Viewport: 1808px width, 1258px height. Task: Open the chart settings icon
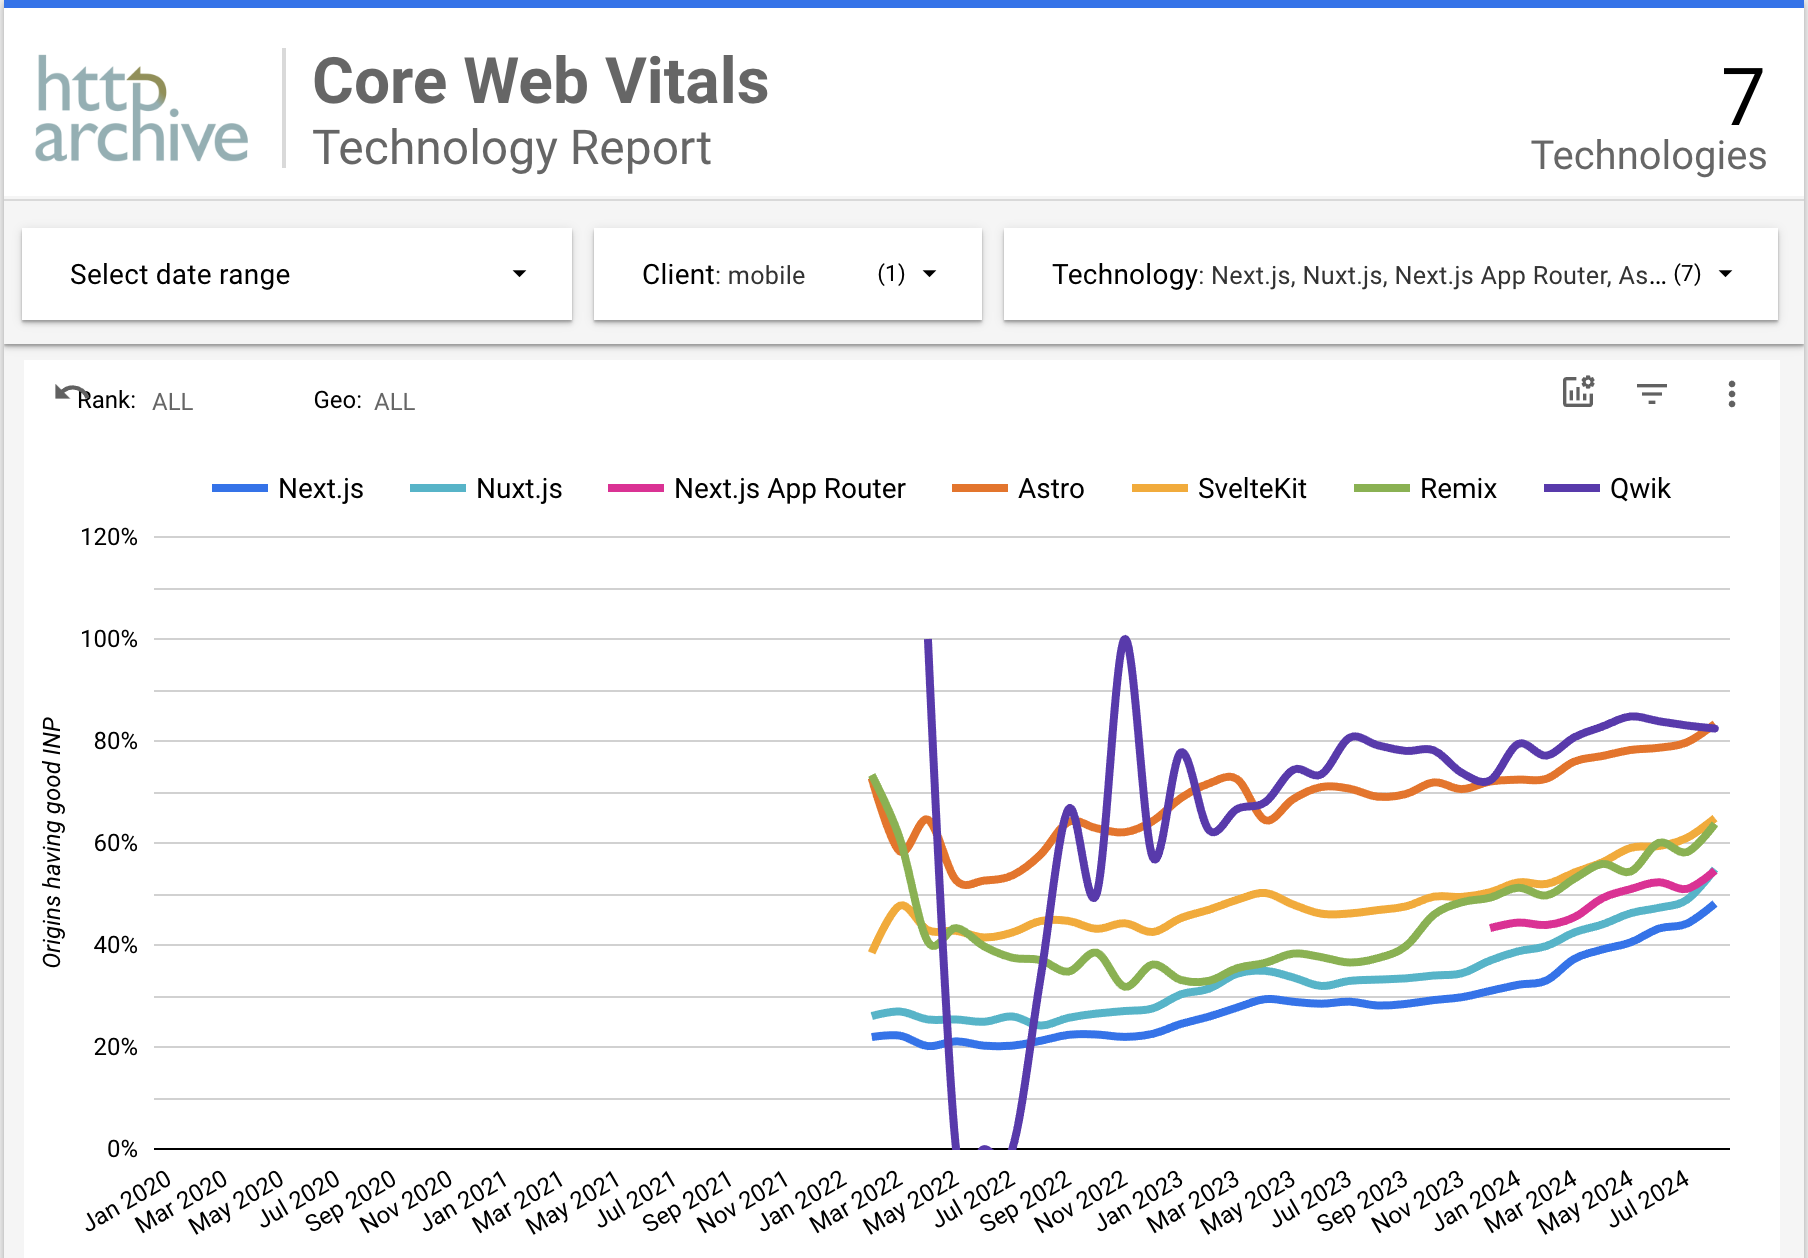pos(1579,392)
